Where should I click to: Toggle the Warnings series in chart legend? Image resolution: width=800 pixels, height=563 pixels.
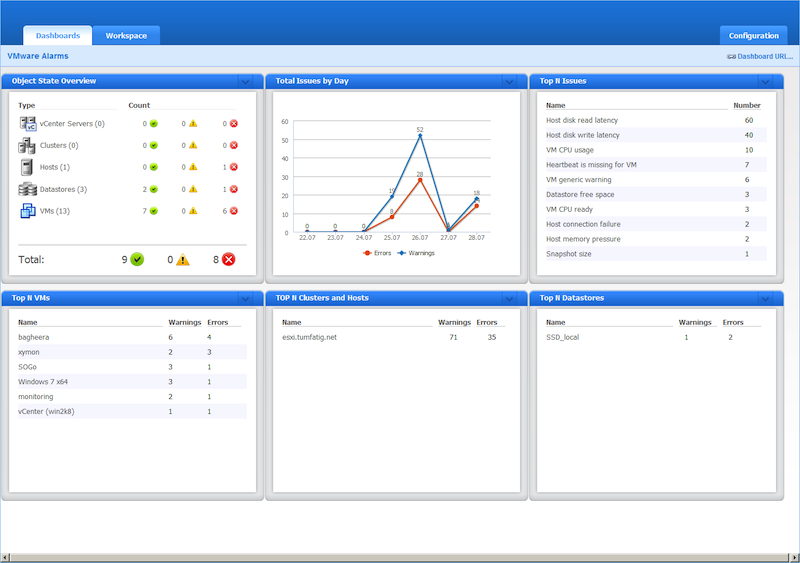(416, 253)
